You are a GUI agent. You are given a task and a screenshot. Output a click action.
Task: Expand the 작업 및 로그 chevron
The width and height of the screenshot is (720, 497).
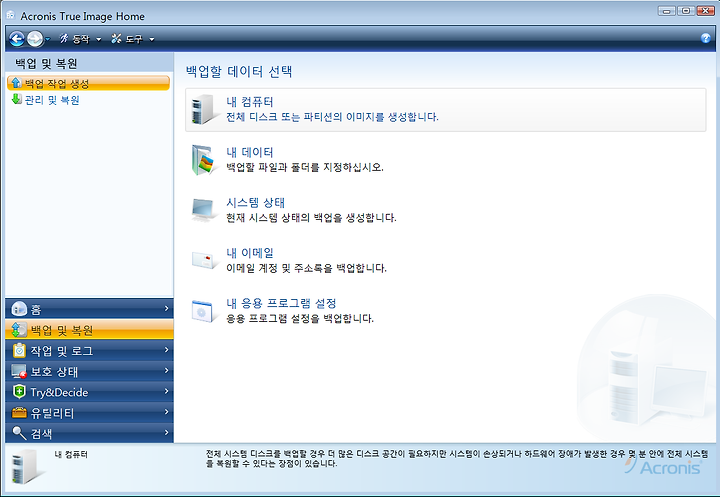point(167,350)
